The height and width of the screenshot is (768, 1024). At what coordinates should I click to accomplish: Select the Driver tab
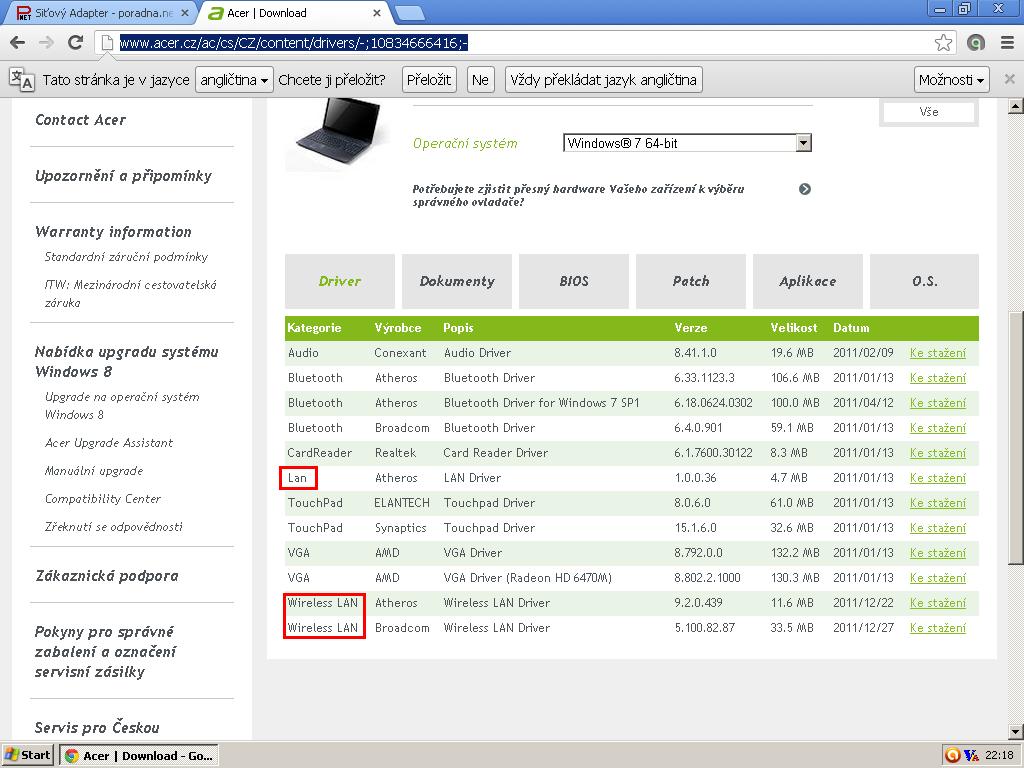pyautogui.click(x=340, y=281)
